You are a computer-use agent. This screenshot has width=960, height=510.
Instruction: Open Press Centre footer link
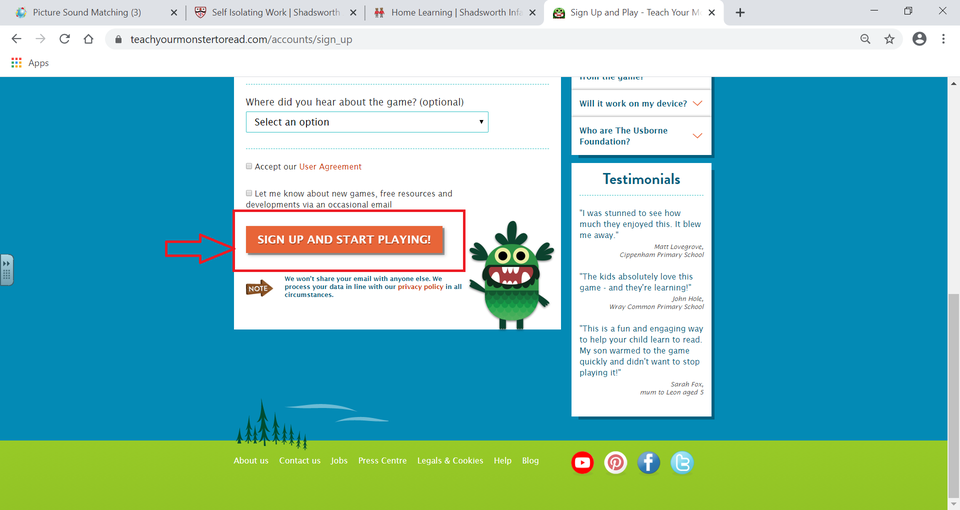click(x=382, y=460)
